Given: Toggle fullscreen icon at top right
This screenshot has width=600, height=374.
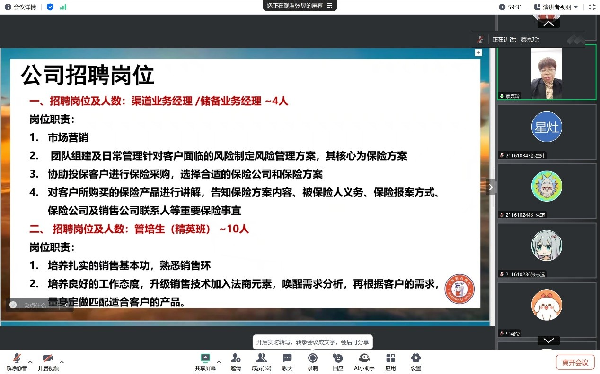Looking at the screenshot, I should [x=592, y=7].
